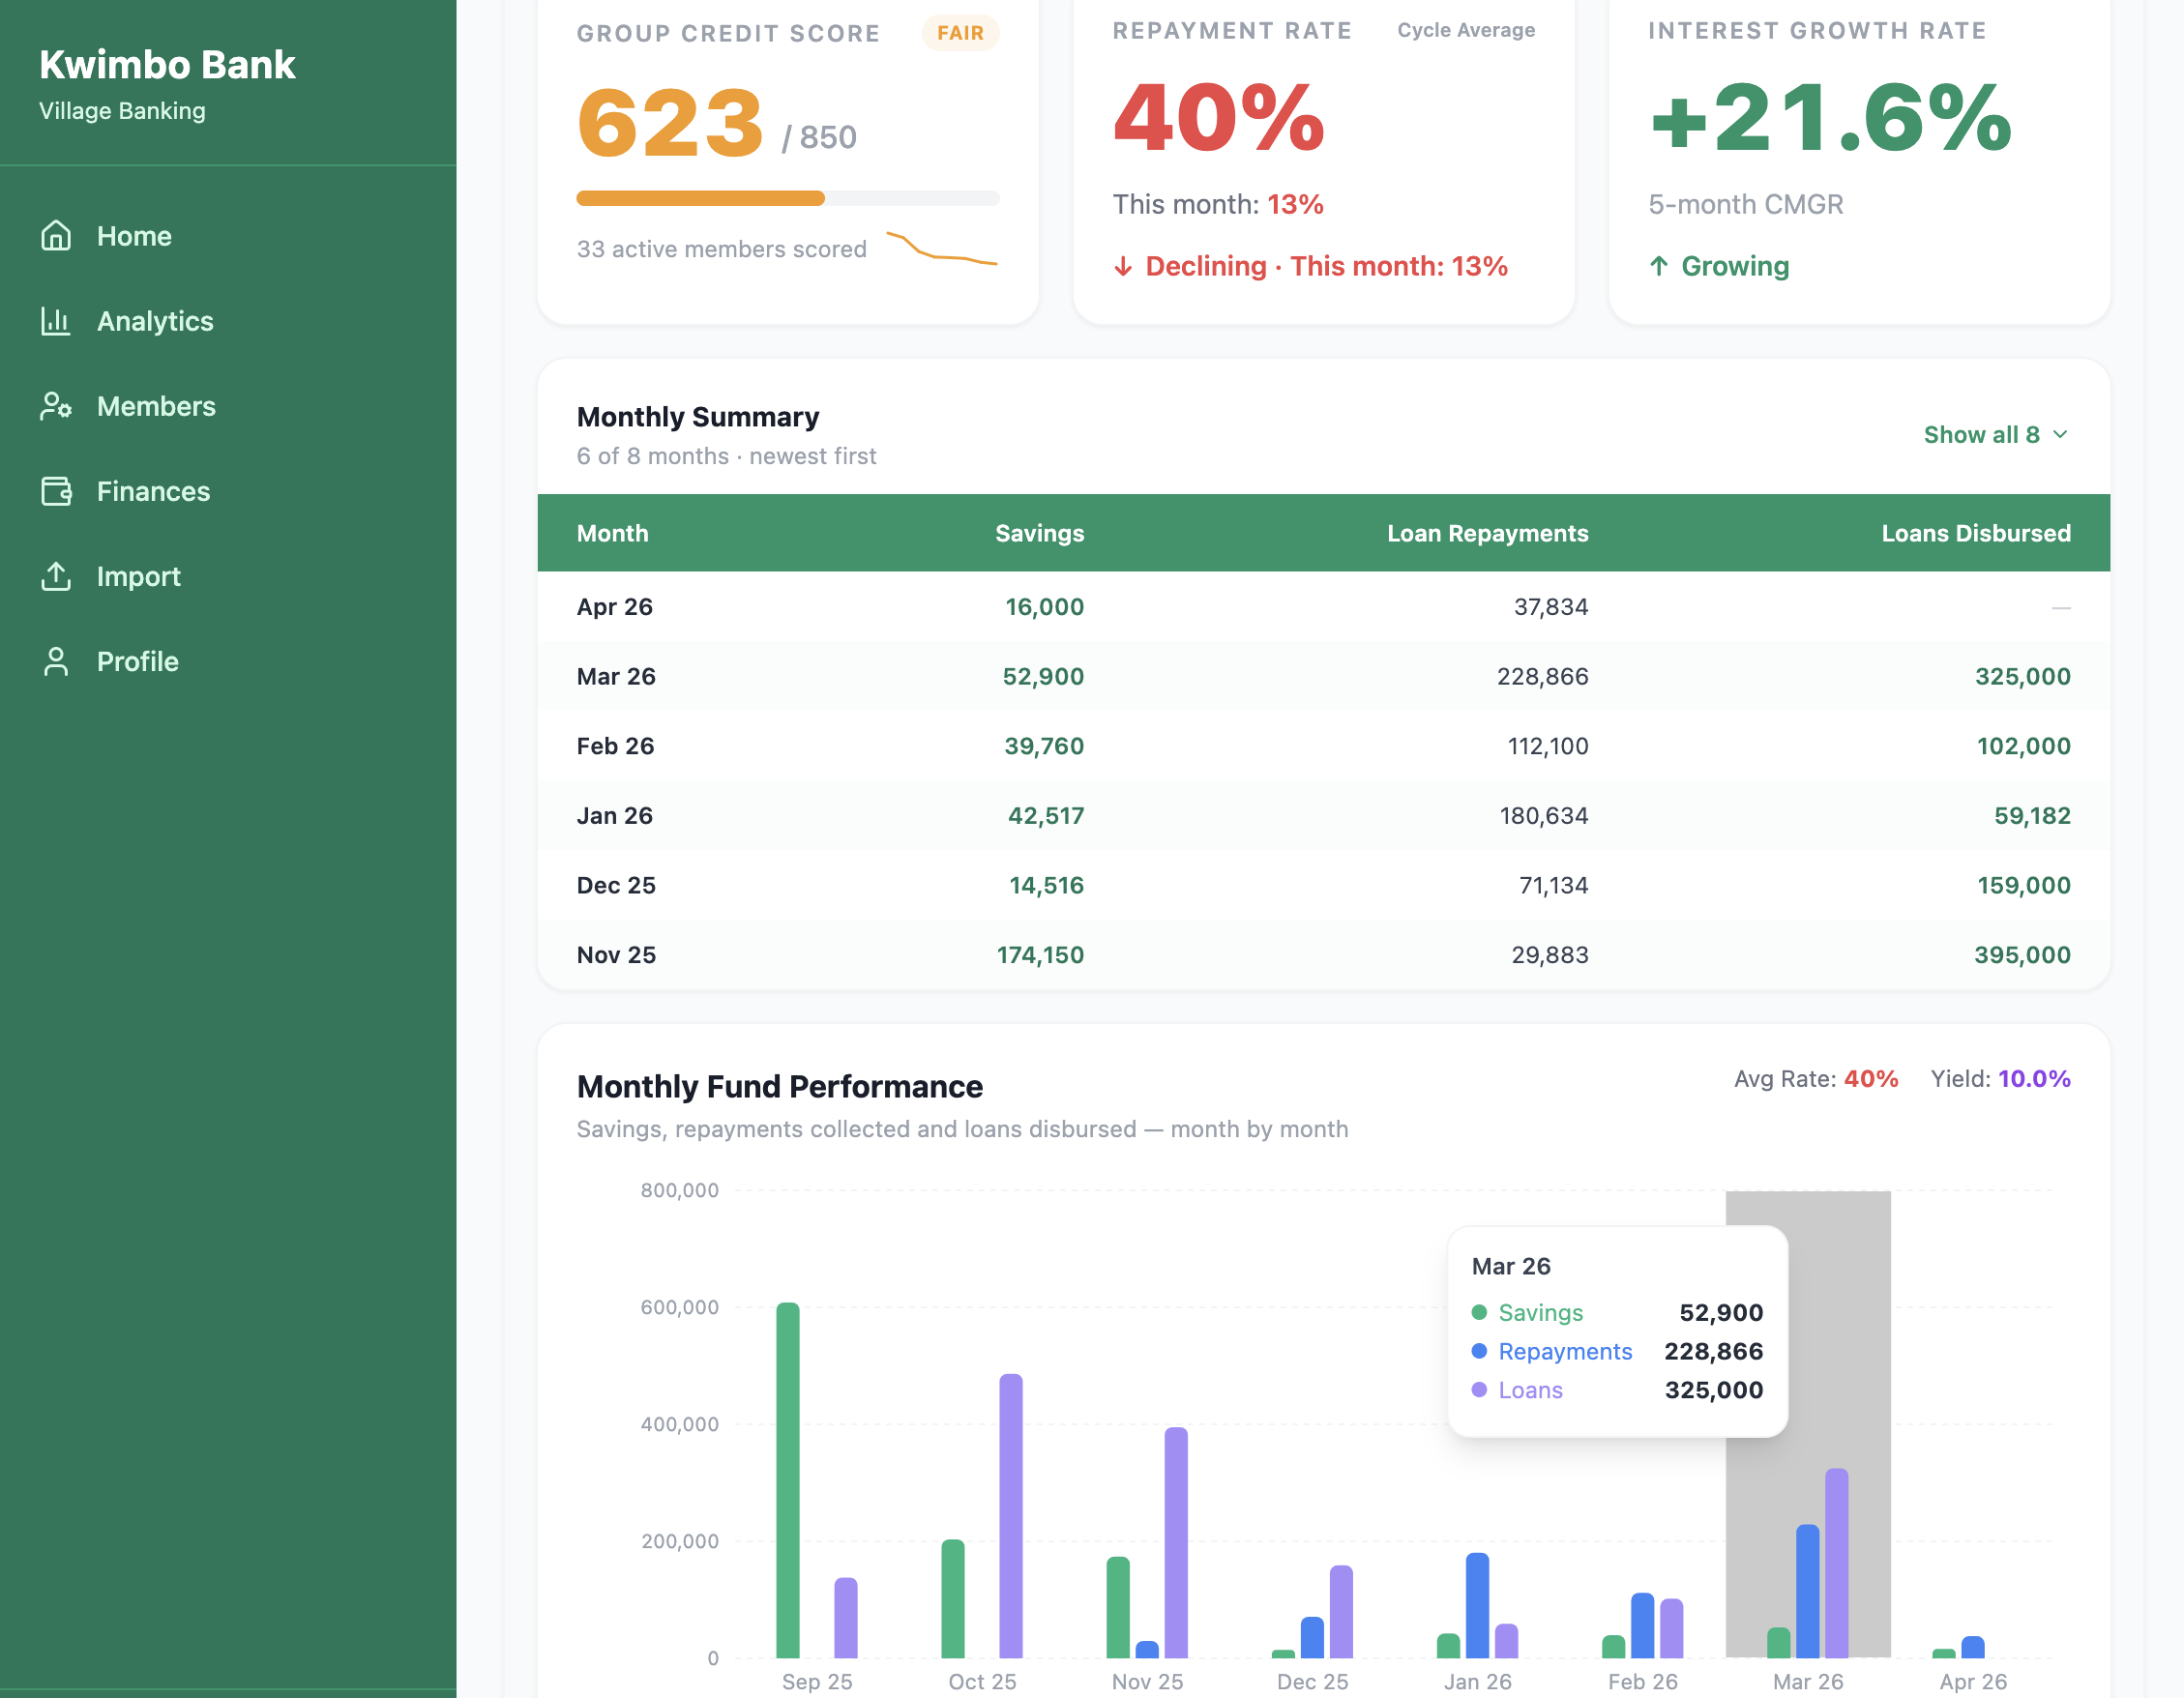Click the Jan 26 blue repayments bar

[x=1477, y=1606]
